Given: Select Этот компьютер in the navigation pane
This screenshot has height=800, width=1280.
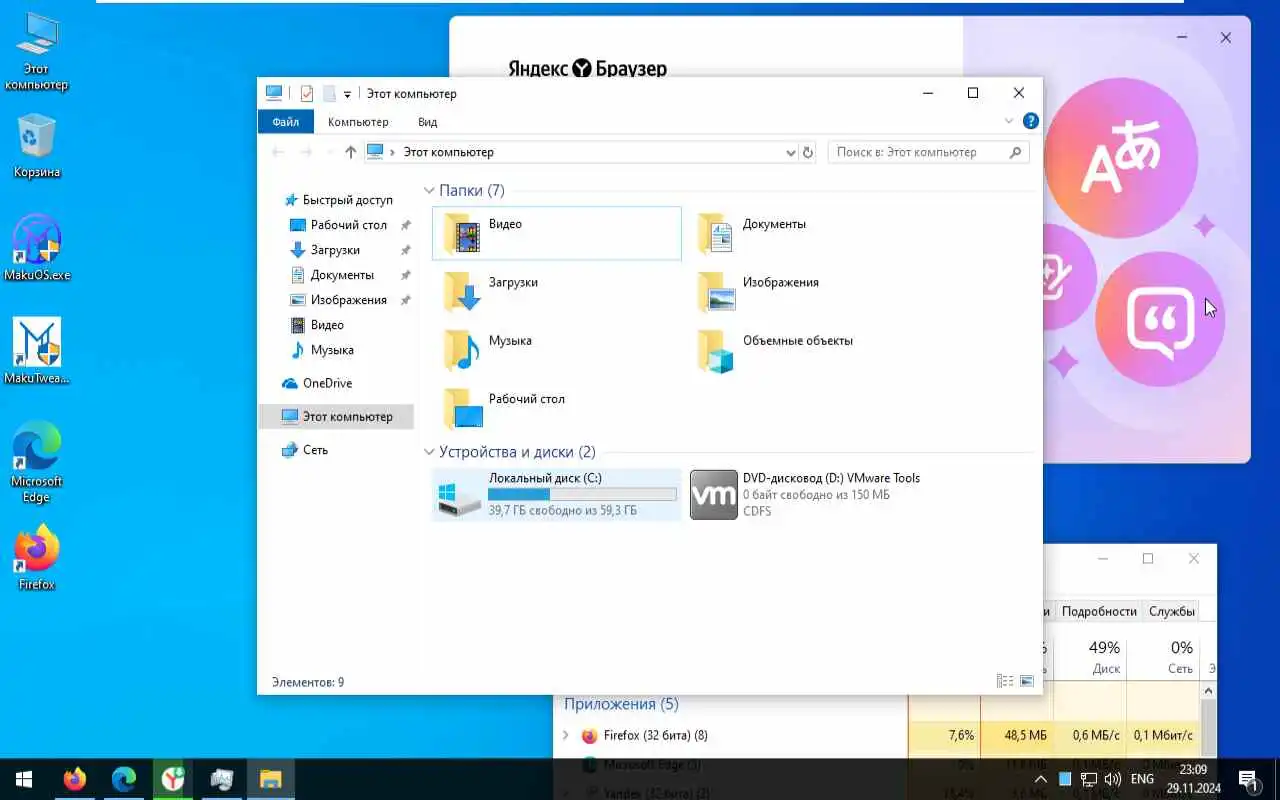Looking at the screenshot, I should (336, 416).
